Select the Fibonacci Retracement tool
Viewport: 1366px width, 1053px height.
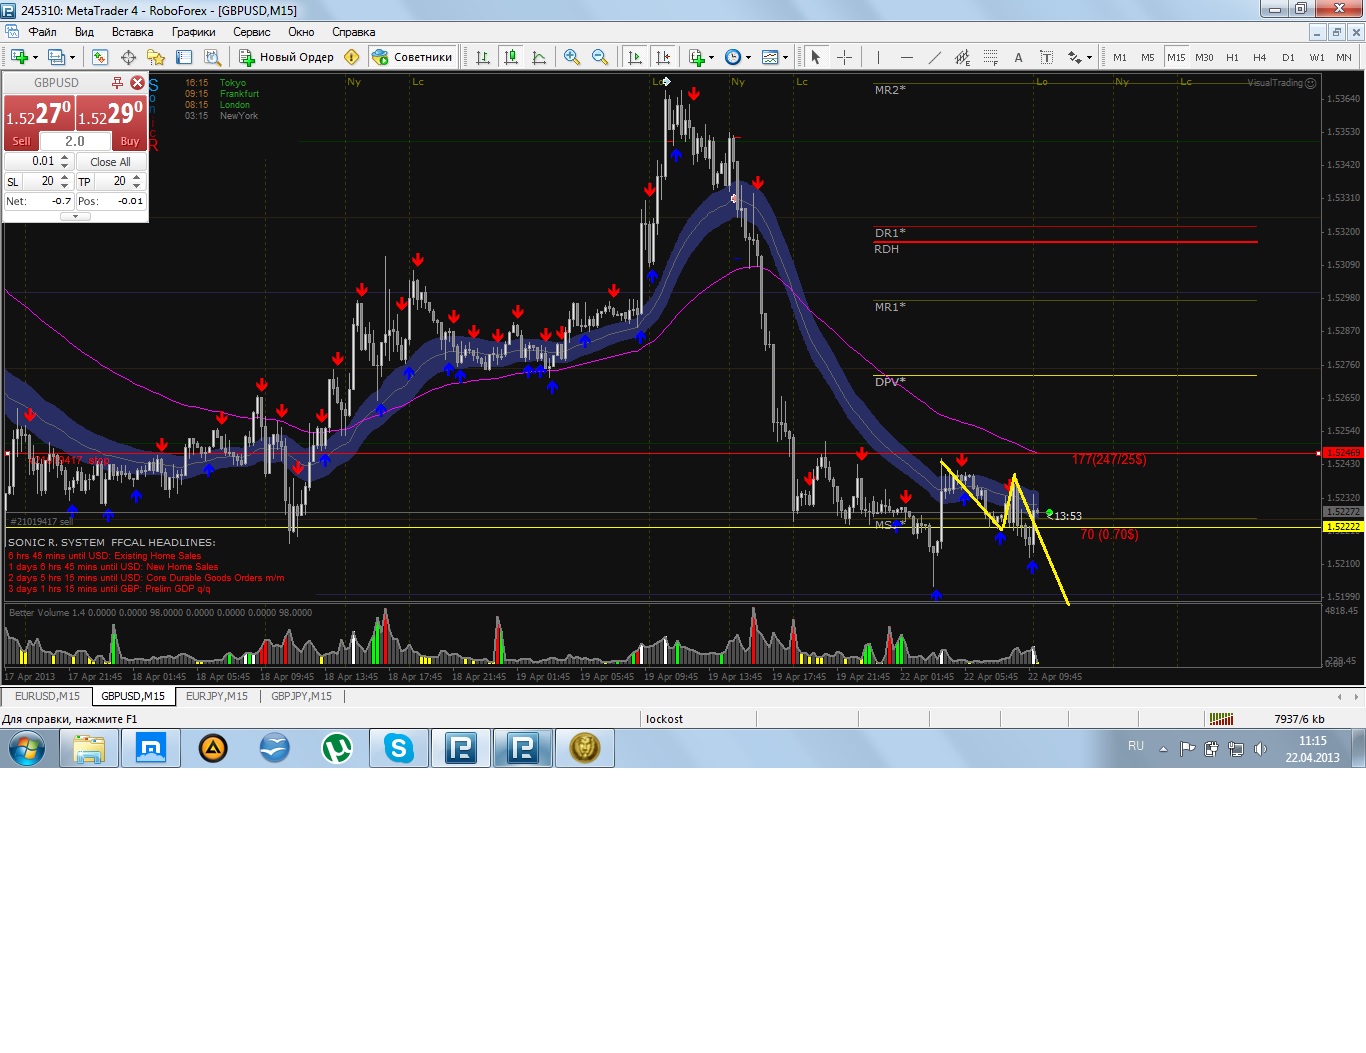coord(990,57)
